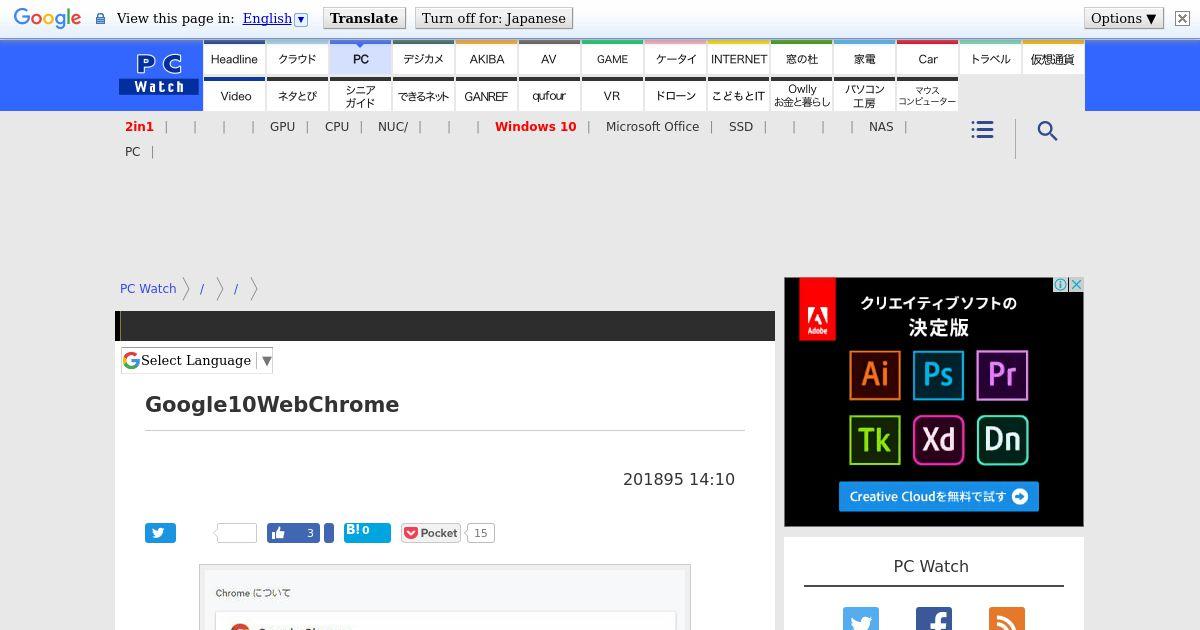Close the Google Translate bar
The width and height of the screenshot is (1200, 630).
pyautogui.click(x=1182, y=19)
